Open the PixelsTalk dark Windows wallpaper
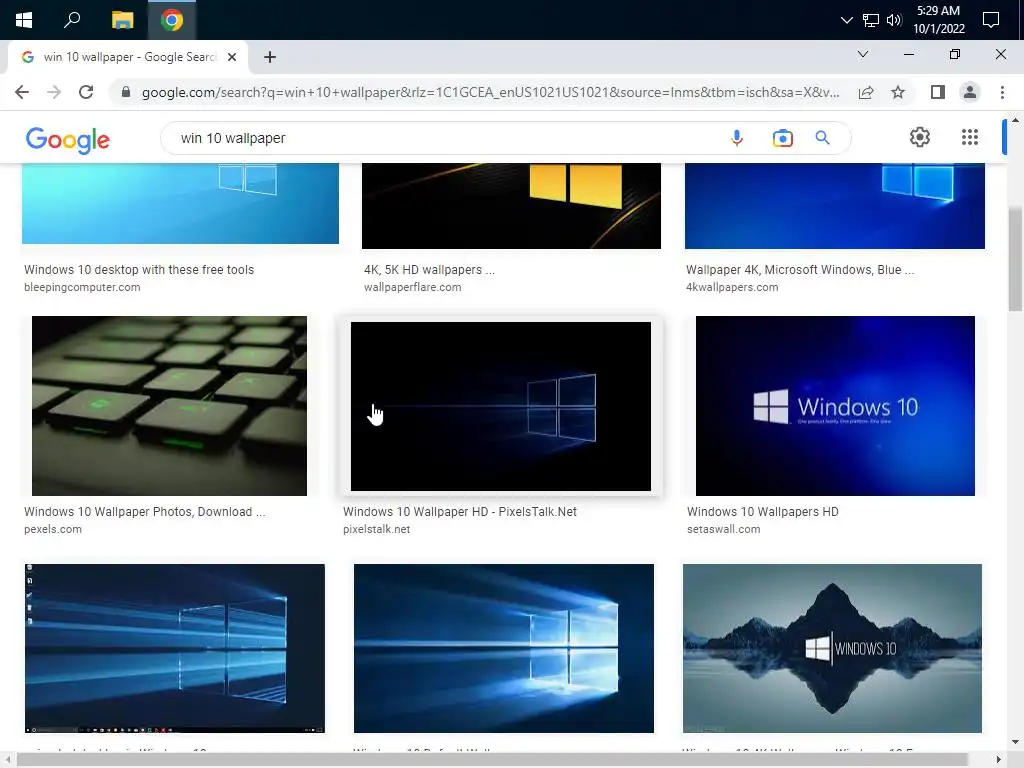 tap(501, 406)
